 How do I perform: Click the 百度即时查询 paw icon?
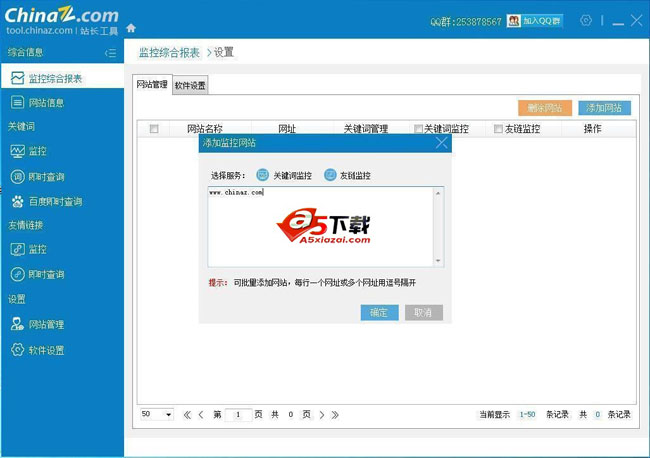(17, 201)
